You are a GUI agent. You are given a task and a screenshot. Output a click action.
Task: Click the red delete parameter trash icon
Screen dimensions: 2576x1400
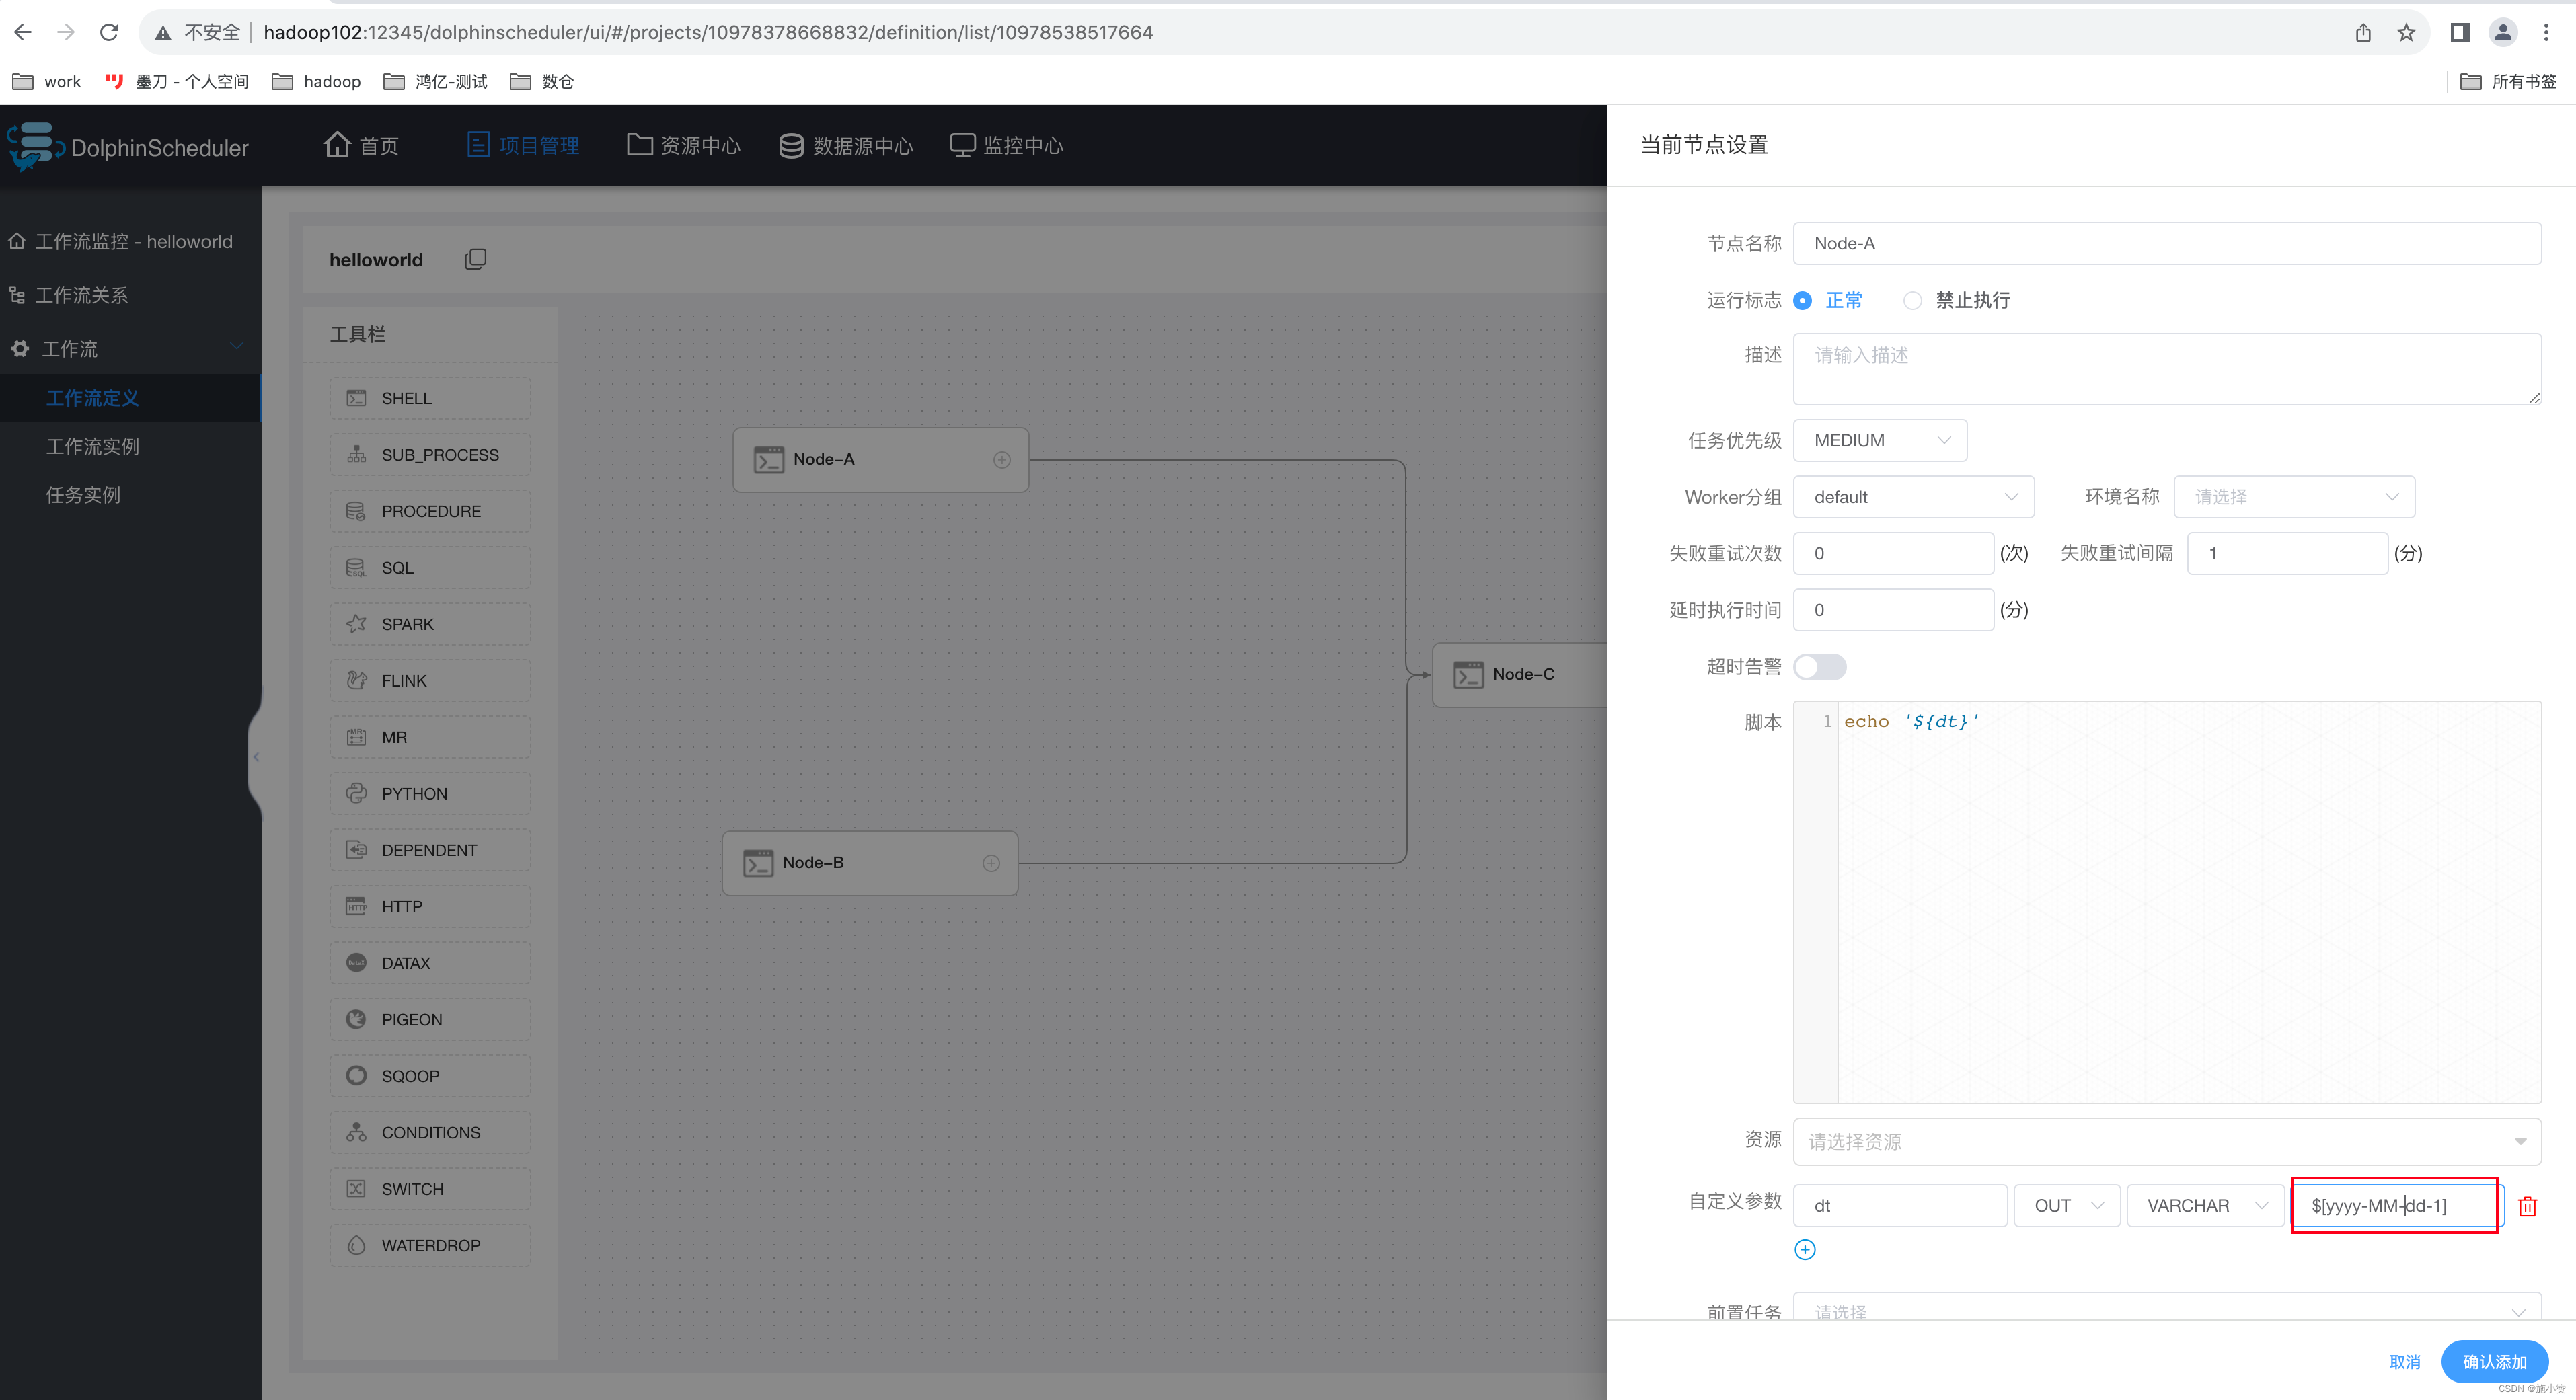pyautogui.click(x=2527, y=1206)
